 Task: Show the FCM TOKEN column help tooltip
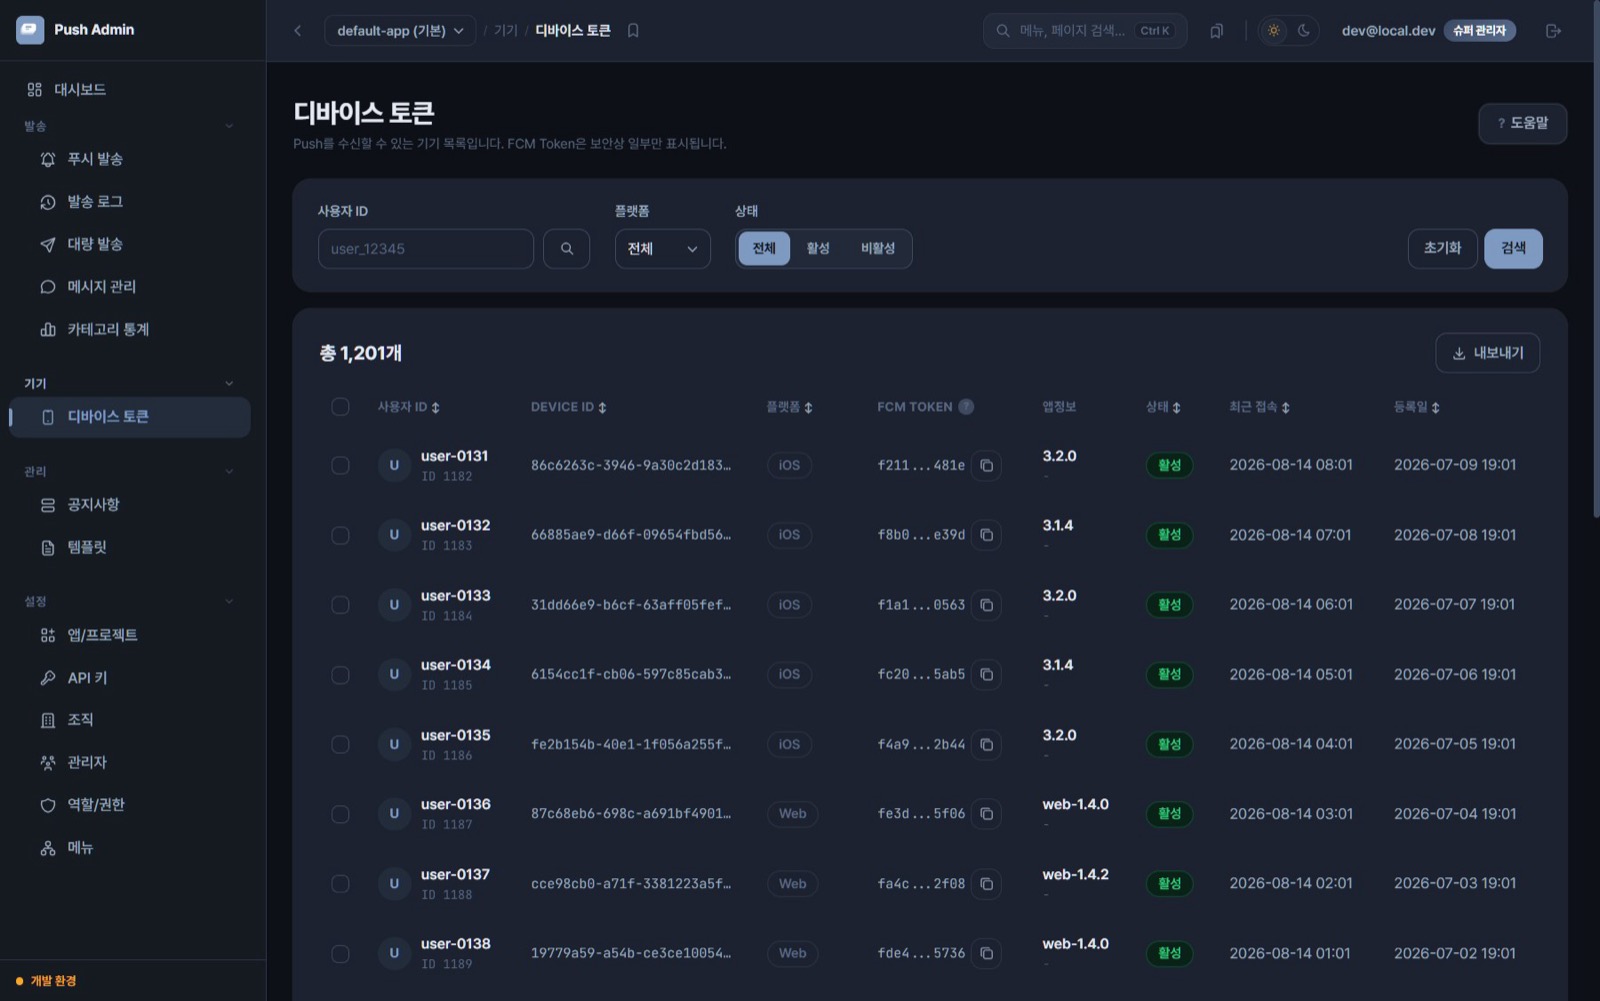[966, 407]
